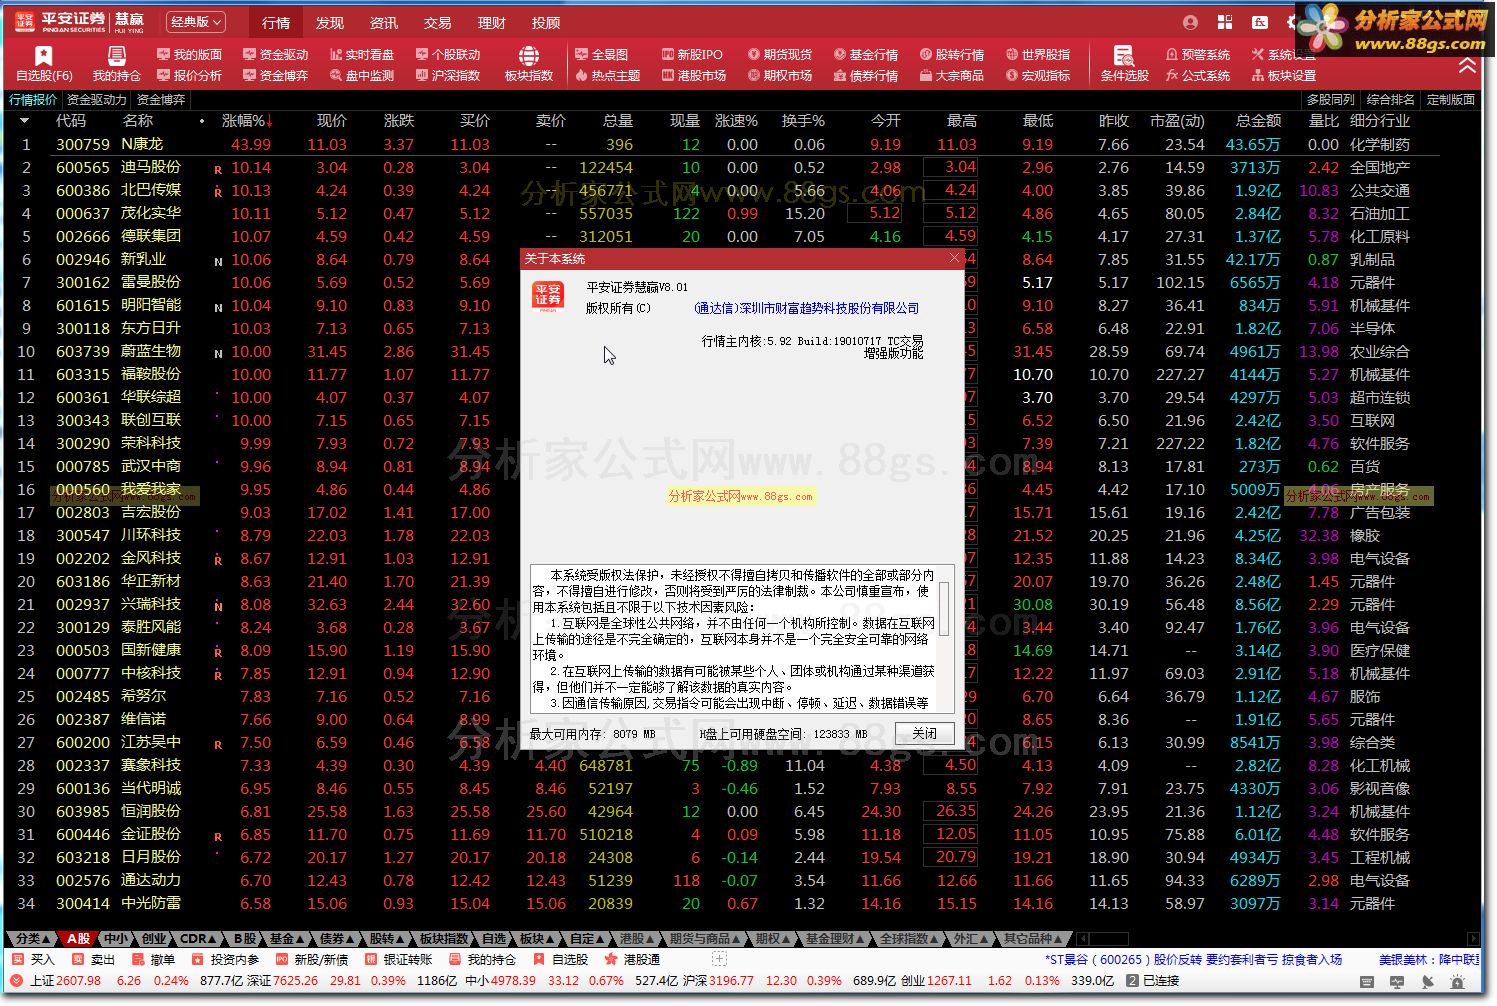Open 板块设置 toolbar item

[1283, 75]
